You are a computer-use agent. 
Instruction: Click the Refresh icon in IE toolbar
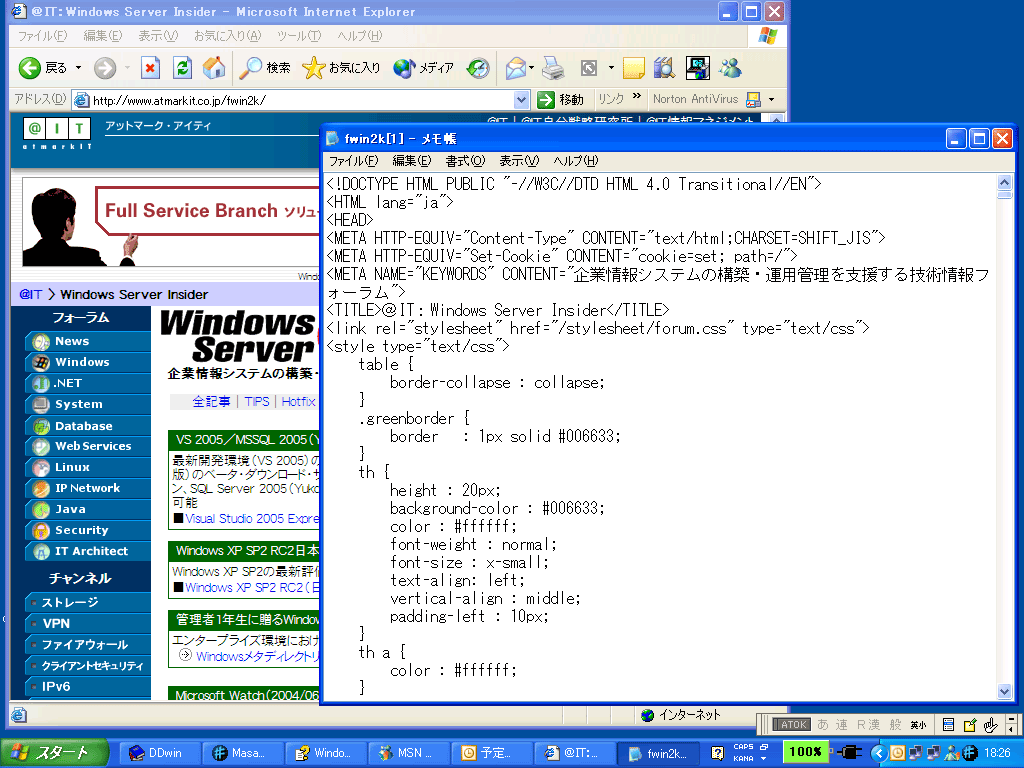(182, 67)
